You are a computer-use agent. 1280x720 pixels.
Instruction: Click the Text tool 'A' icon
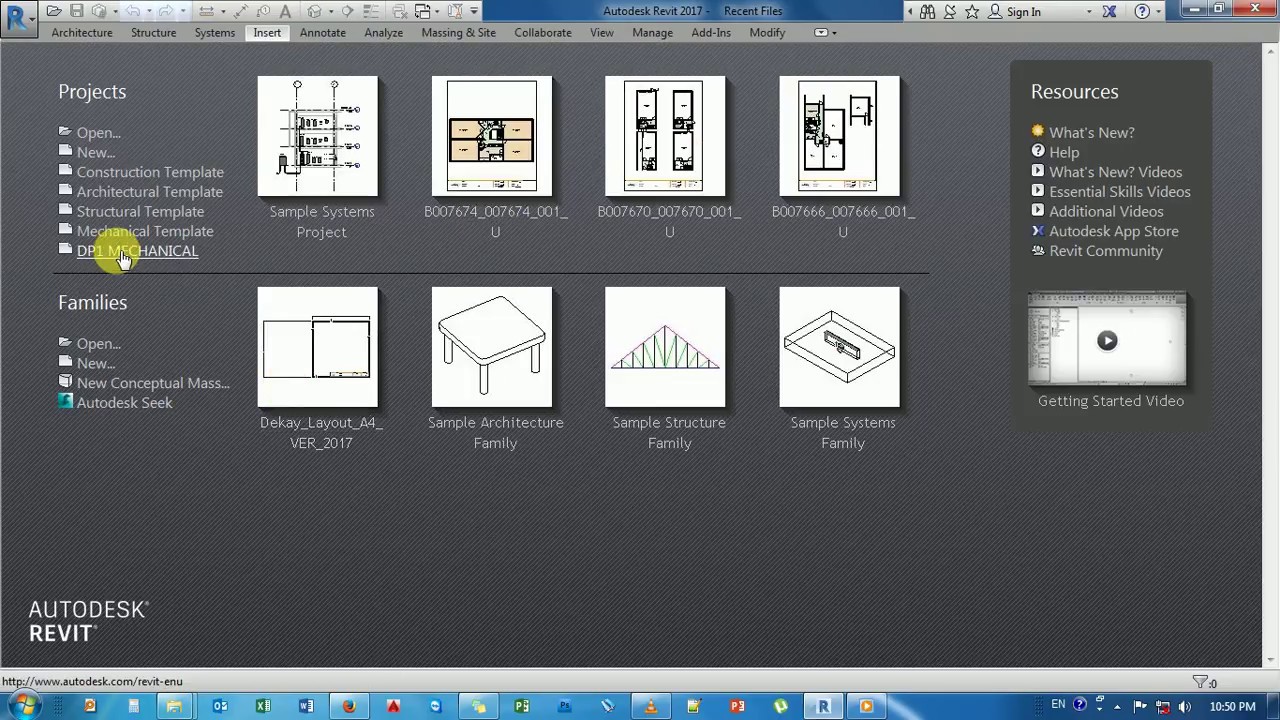click(x=285, y=11)
